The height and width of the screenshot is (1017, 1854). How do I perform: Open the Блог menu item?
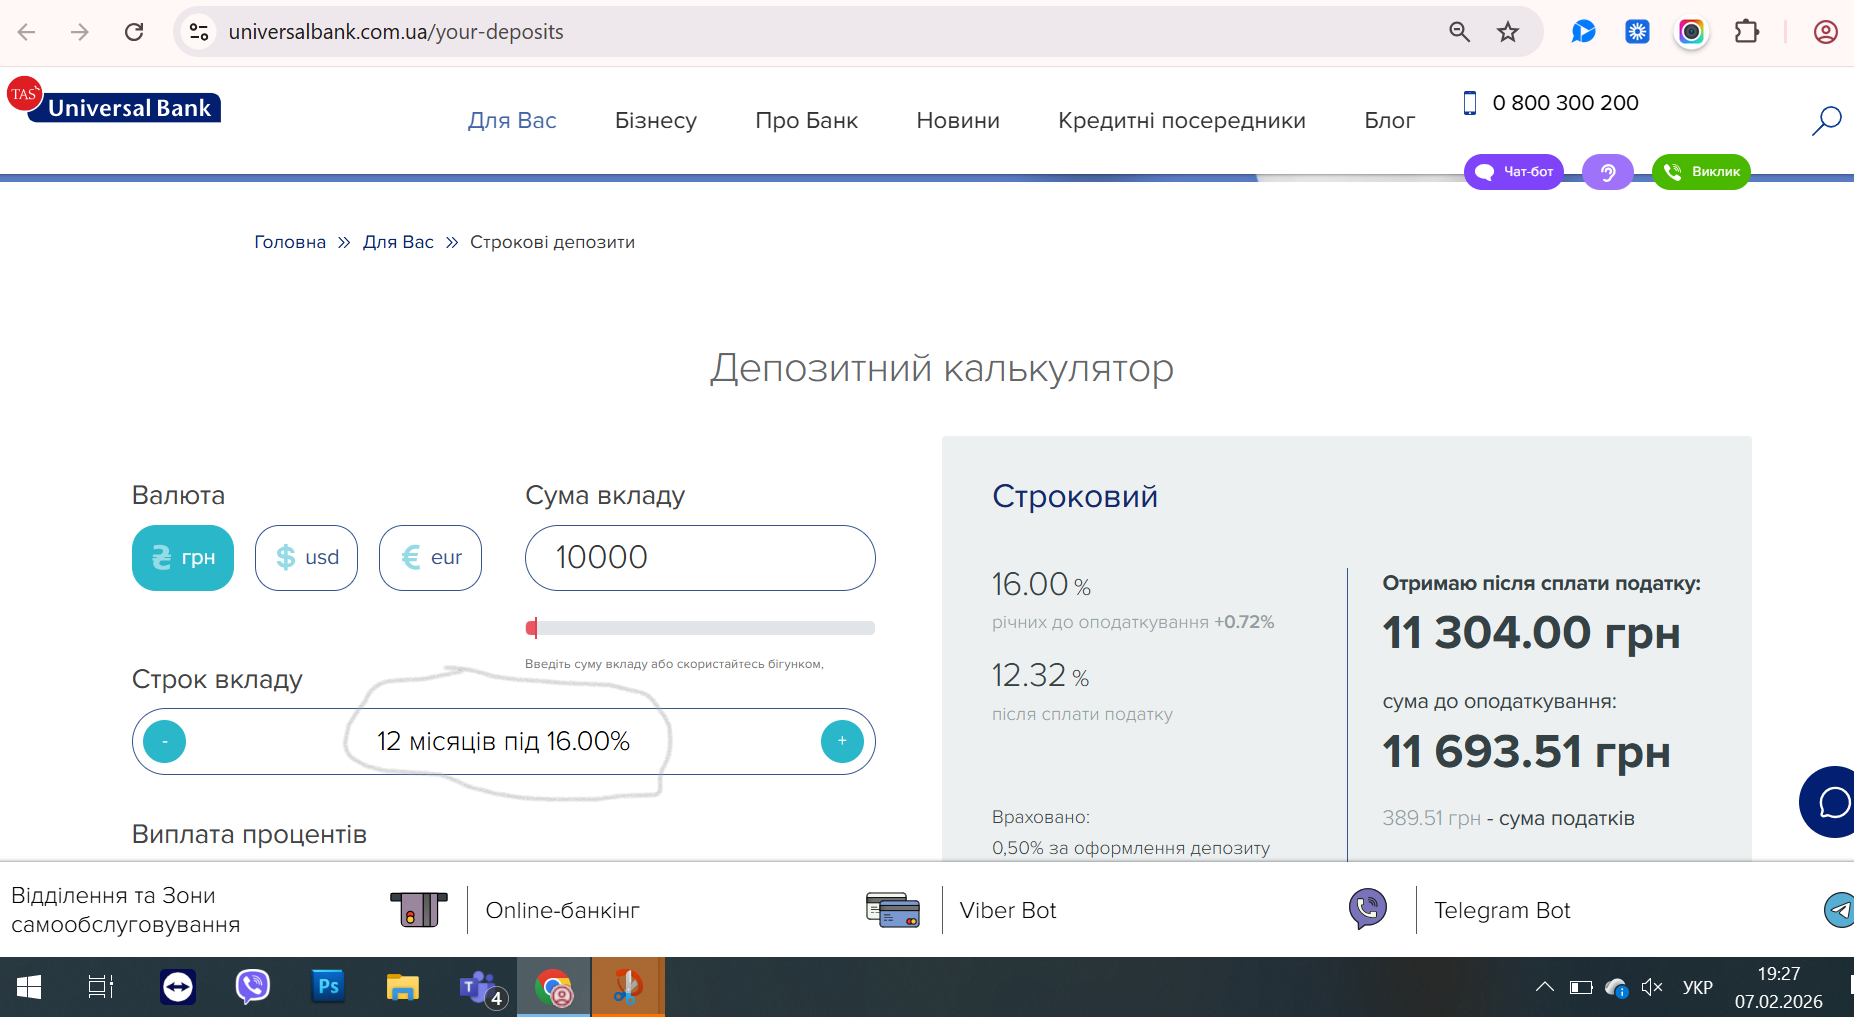[1390, 120]
